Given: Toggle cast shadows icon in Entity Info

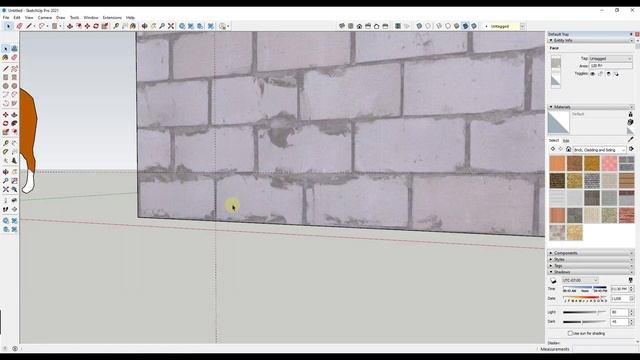Looking at the screenshot, I should point(616,74).
